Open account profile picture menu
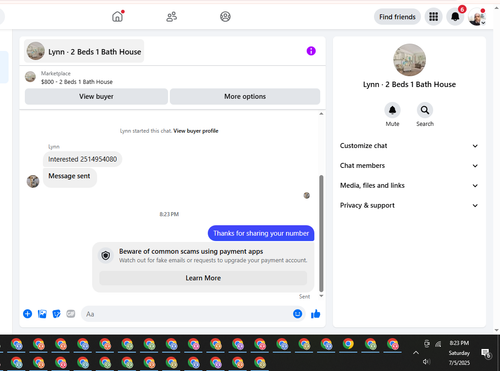500x371 pixels. 476,17
